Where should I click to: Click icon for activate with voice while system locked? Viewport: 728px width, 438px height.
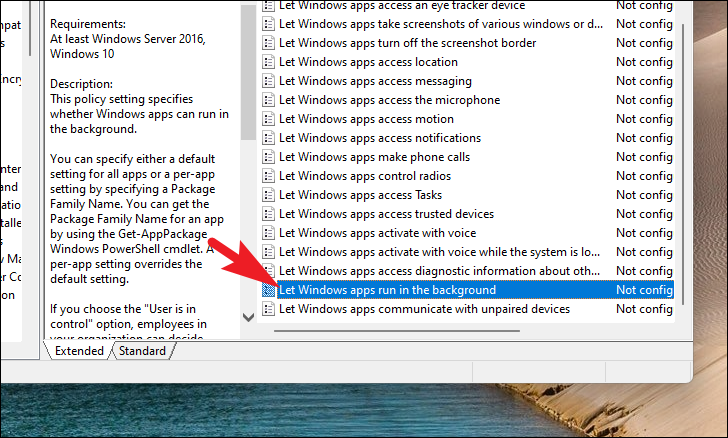pos(268,252)
